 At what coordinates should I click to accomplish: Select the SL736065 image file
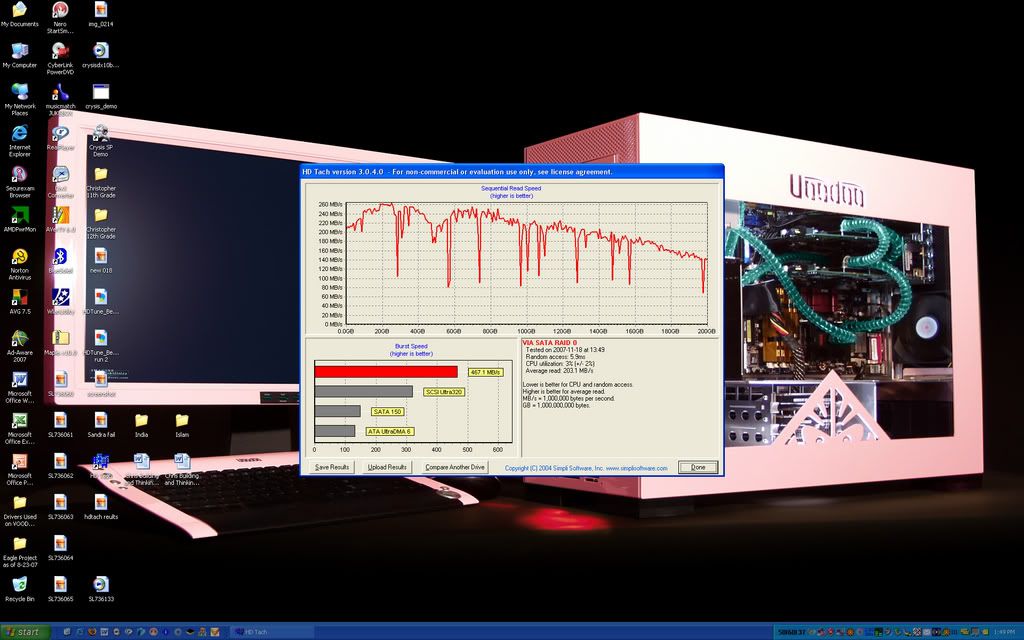click(60, 589)
